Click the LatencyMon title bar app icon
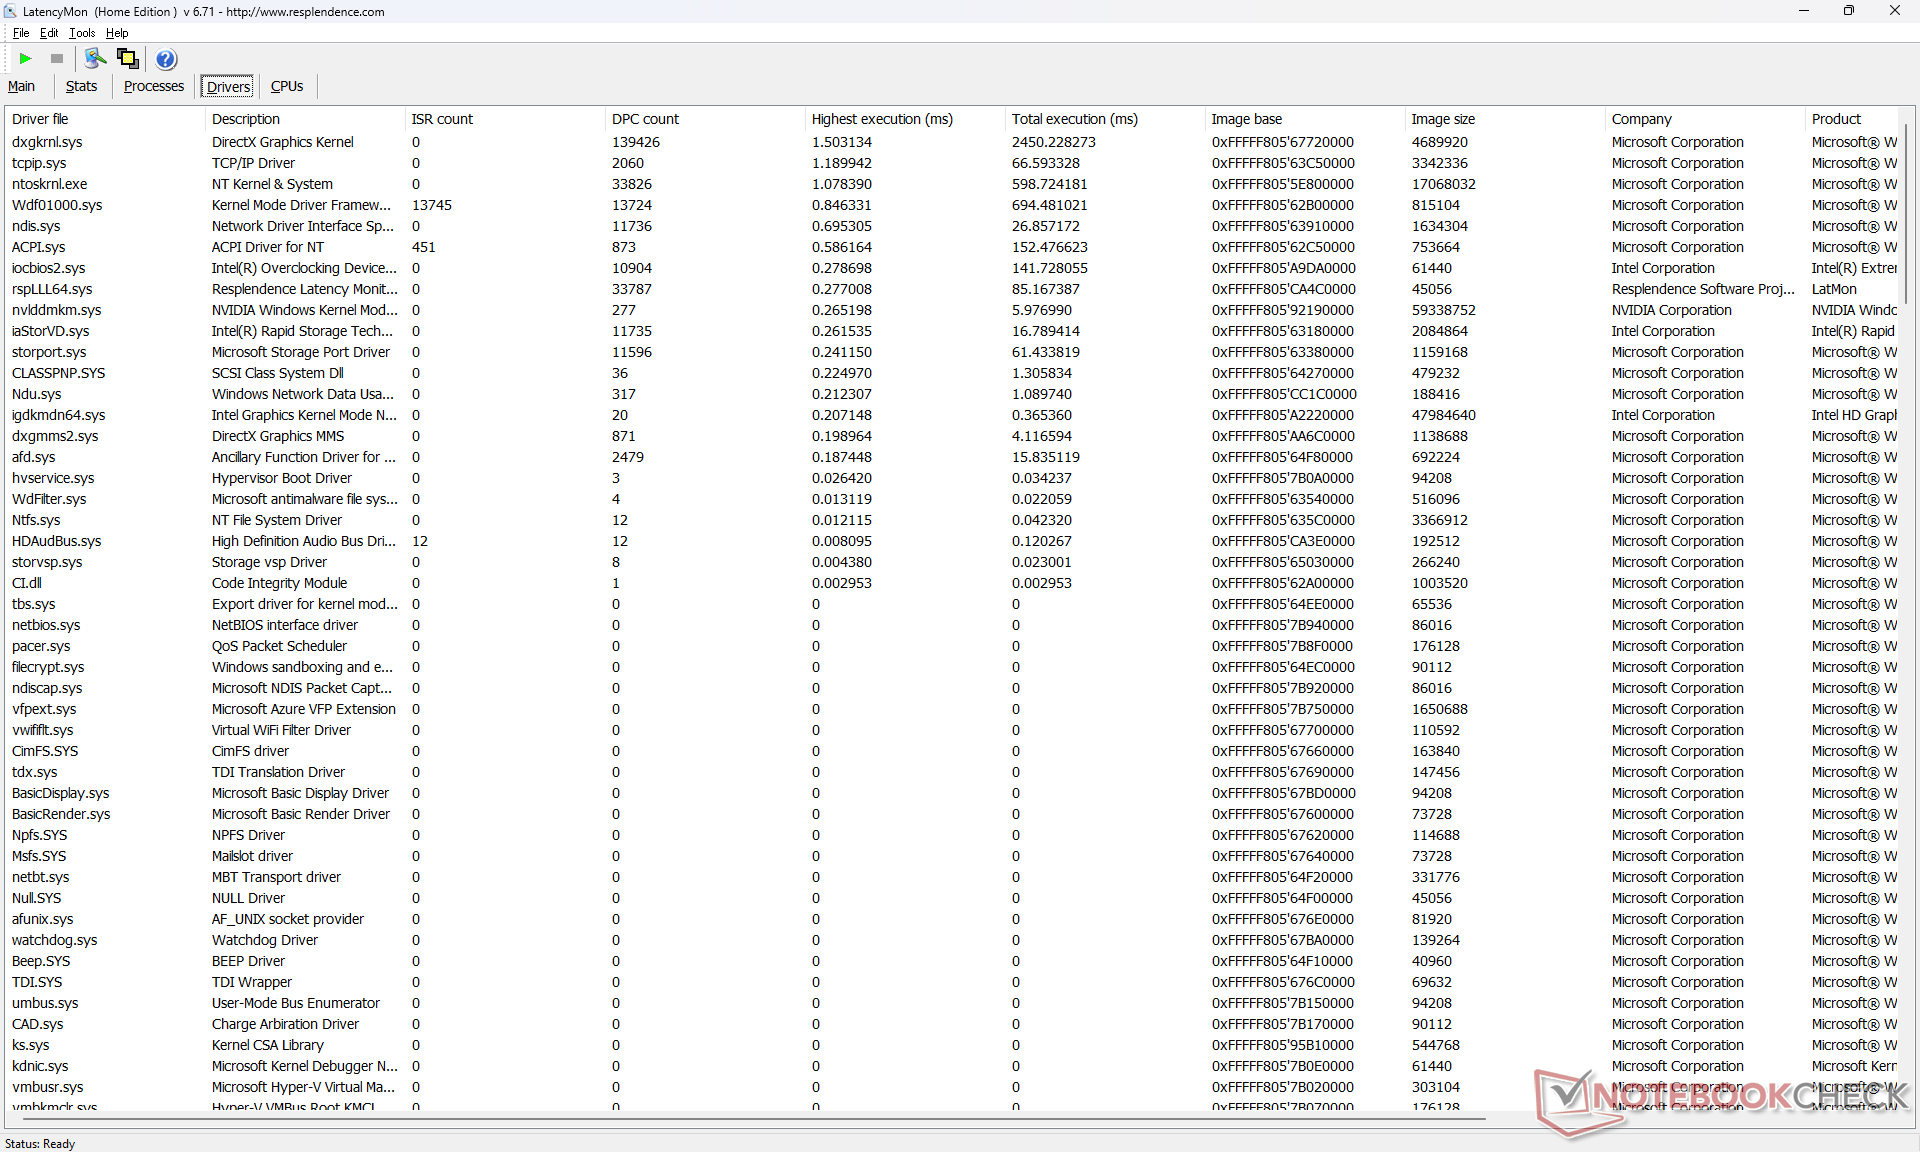1920x1152 pixels. (x=10, y=11)
